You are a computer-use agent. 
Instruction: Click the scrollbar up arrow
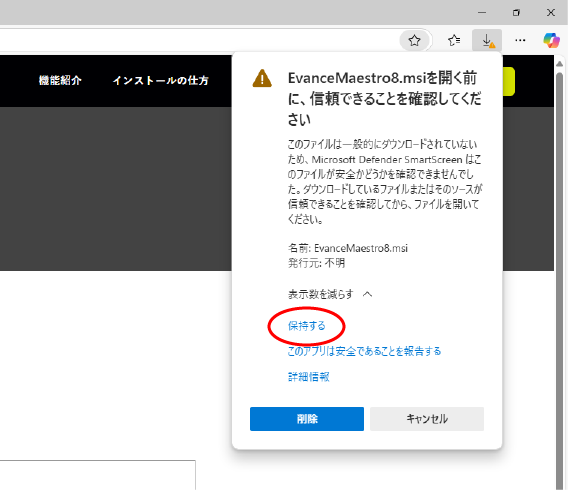tap(560, 64)
